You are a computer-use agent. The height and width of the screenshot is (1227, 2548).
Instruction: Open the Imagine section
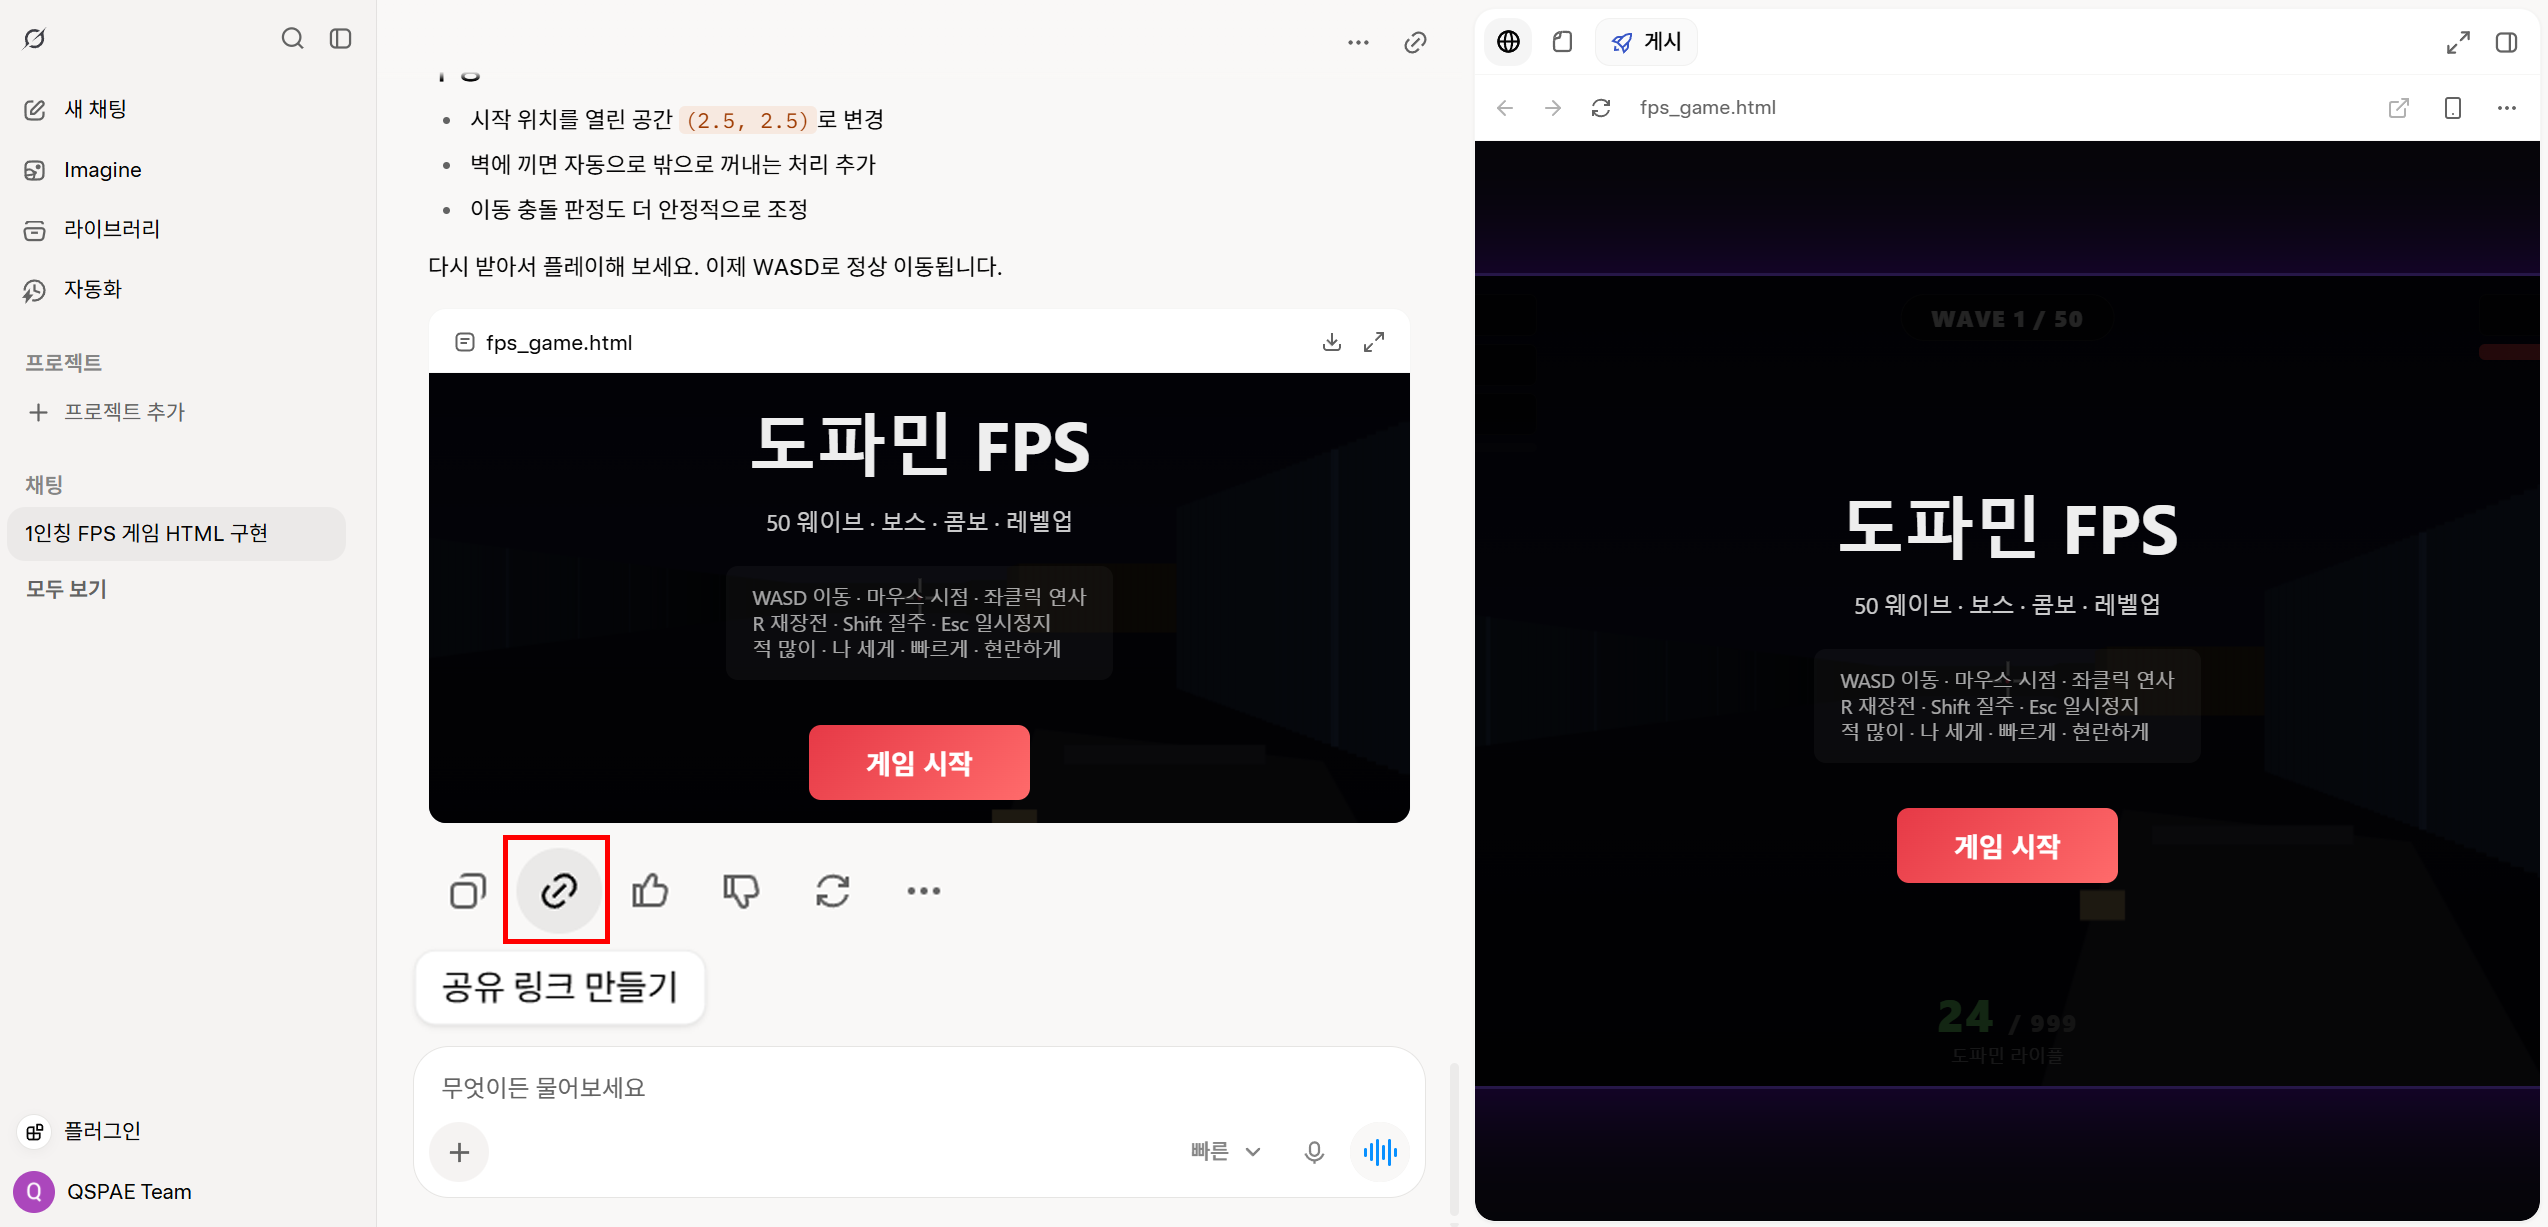point(83,170)
